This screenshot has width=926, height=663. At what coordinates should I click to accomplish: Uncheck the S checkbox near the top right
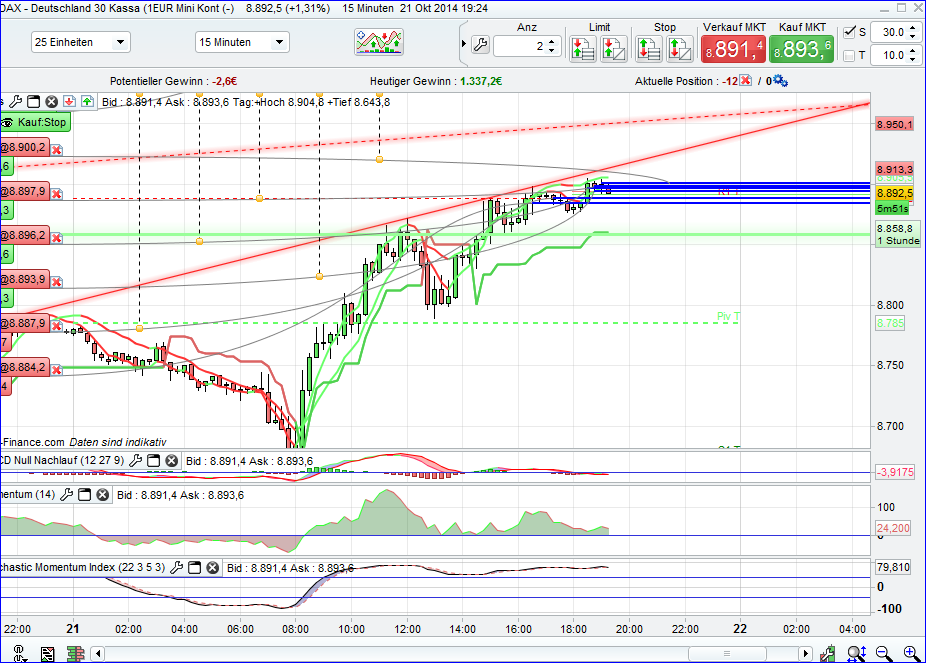tap(847, 31)
